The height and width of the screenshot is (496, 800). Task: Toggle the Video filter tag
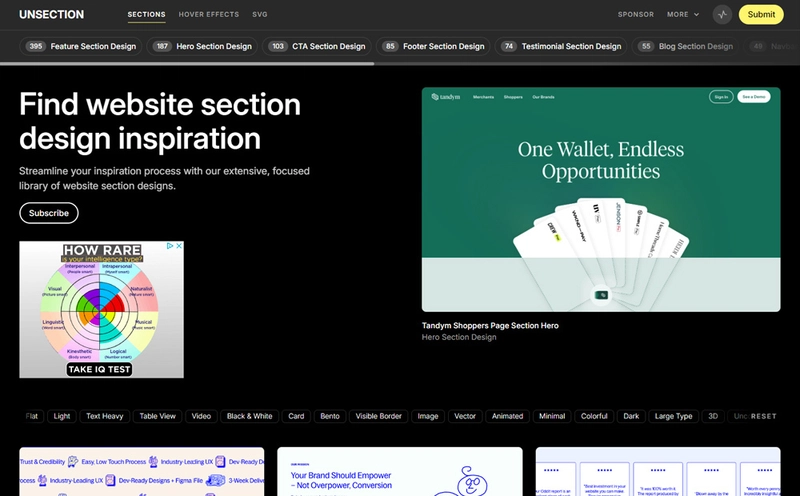pos(201,416)
